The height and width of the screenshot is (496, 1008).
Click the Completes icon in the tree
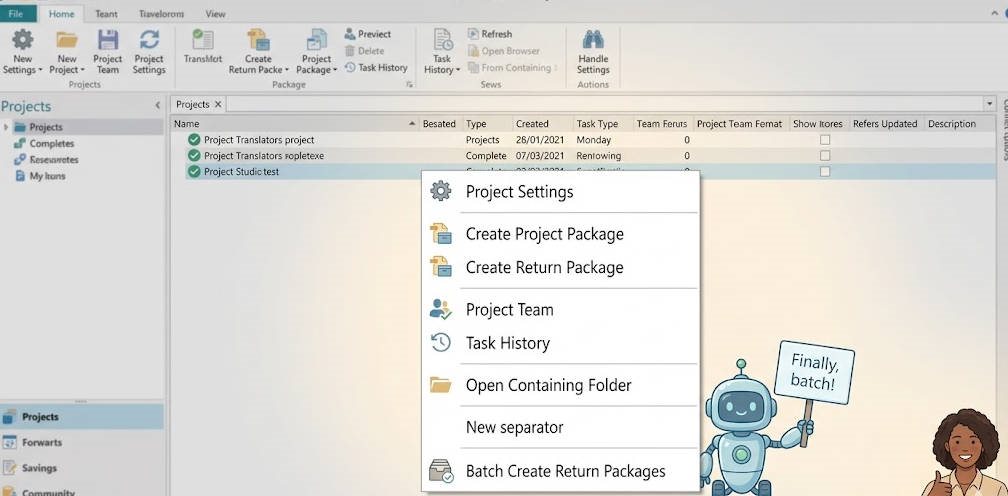pos(19,143)
